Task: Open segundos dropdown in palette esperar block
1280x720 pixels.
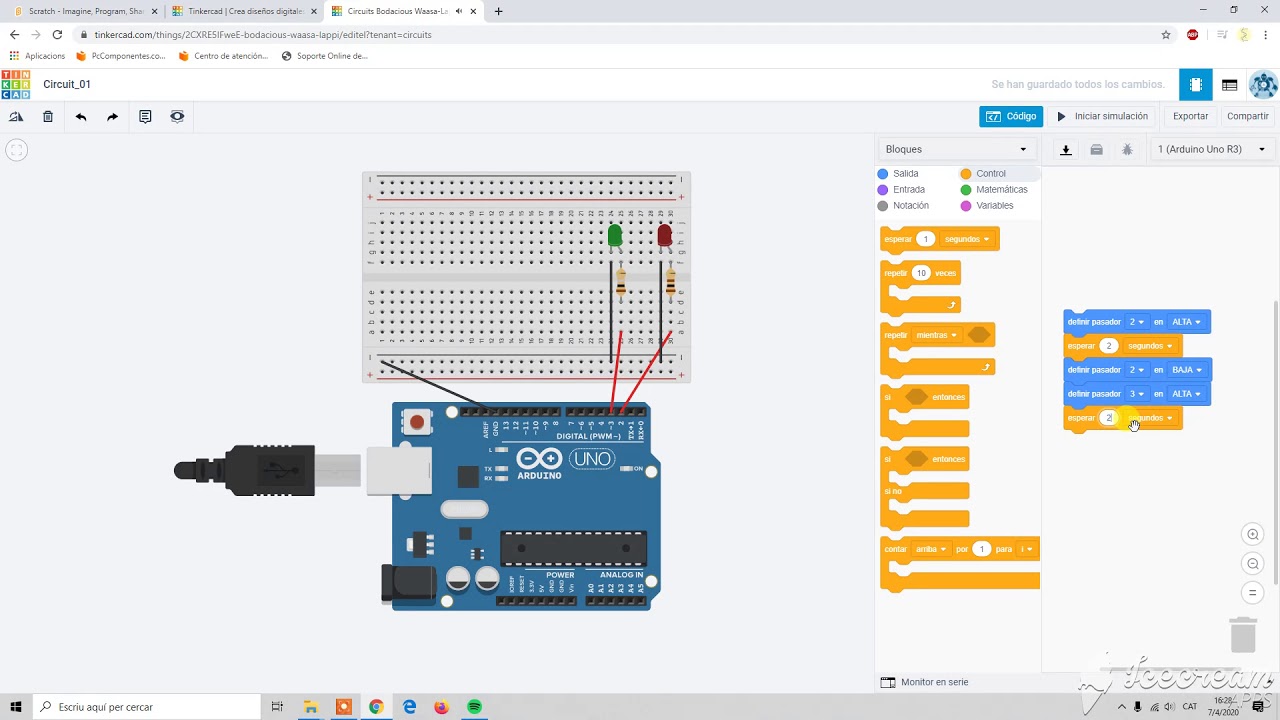Action: point(967,239)
